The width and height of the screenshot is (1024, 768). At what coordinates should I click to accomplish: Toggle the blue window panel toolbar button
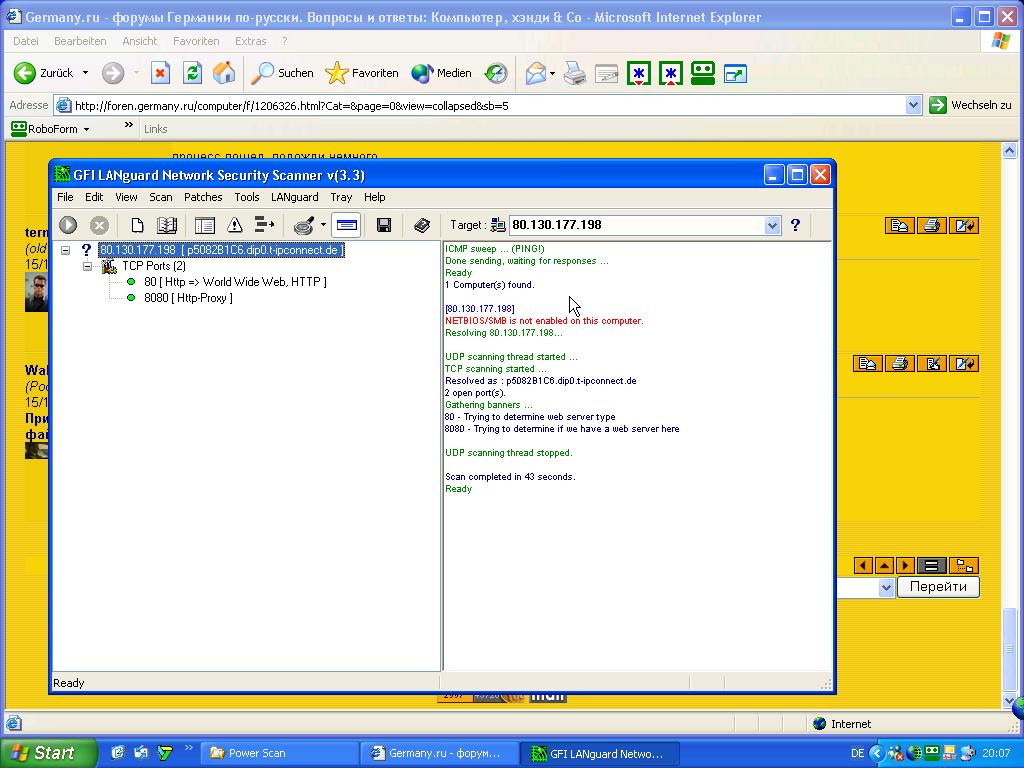pyautogui.click(x=346, y=225)
